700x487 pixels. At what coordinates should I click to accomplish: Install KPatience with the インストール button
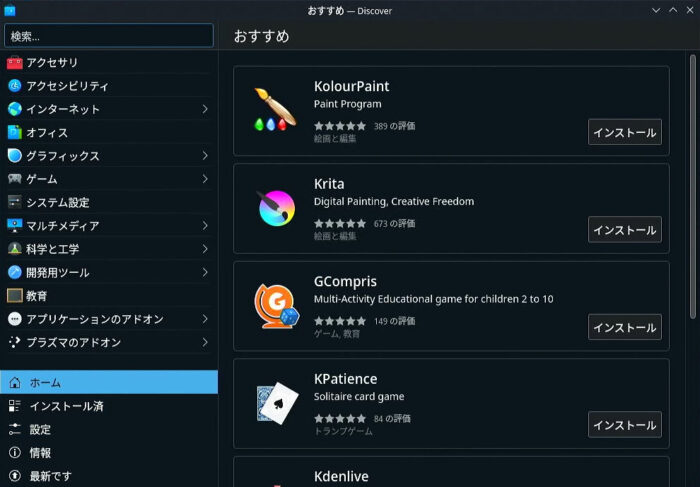pos(625,425)
